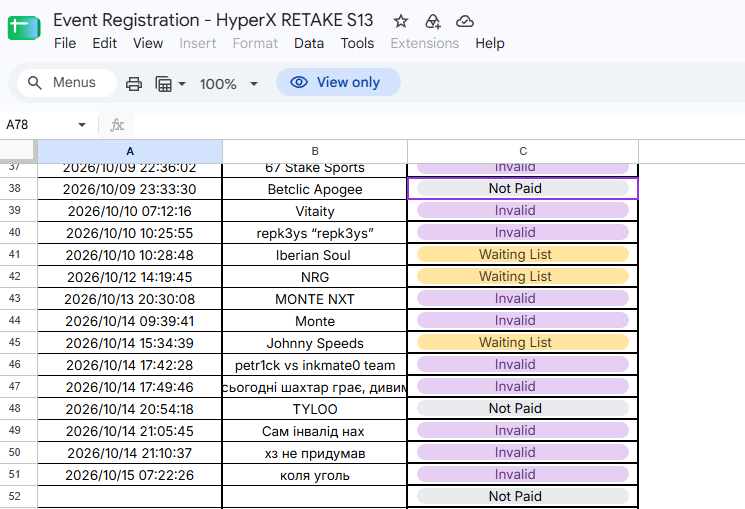Open the Waiting List dropdown for Johnny Speeds
Viewport: 745px width, 509px height.
pos(523,342)
